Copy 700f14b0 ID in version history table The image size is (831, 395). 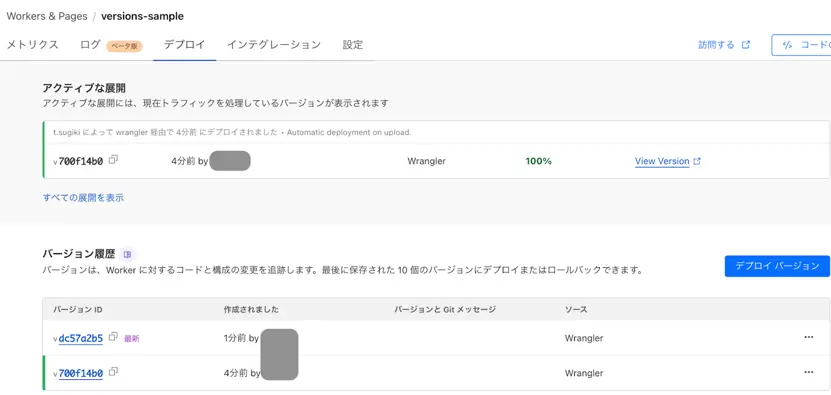pos(113,372)
